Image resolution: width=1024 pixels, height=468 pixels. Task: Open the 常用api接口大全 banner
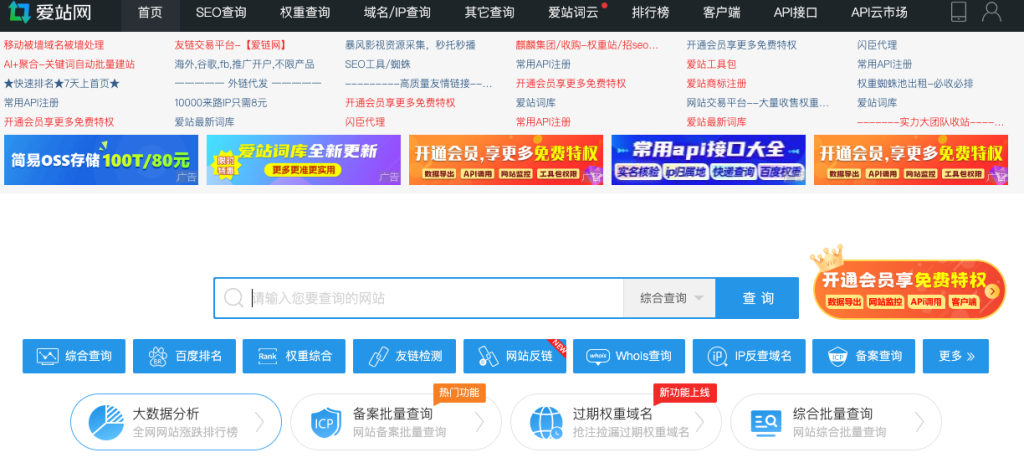pyautogui.click(x=709, y=160)
